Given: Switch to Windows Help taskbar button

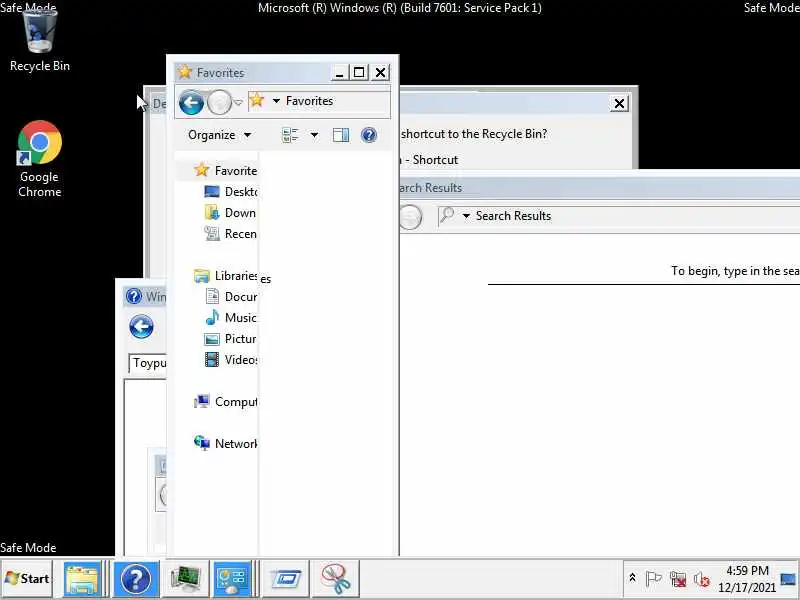Looking at the screenshot, I should point(136,579).
